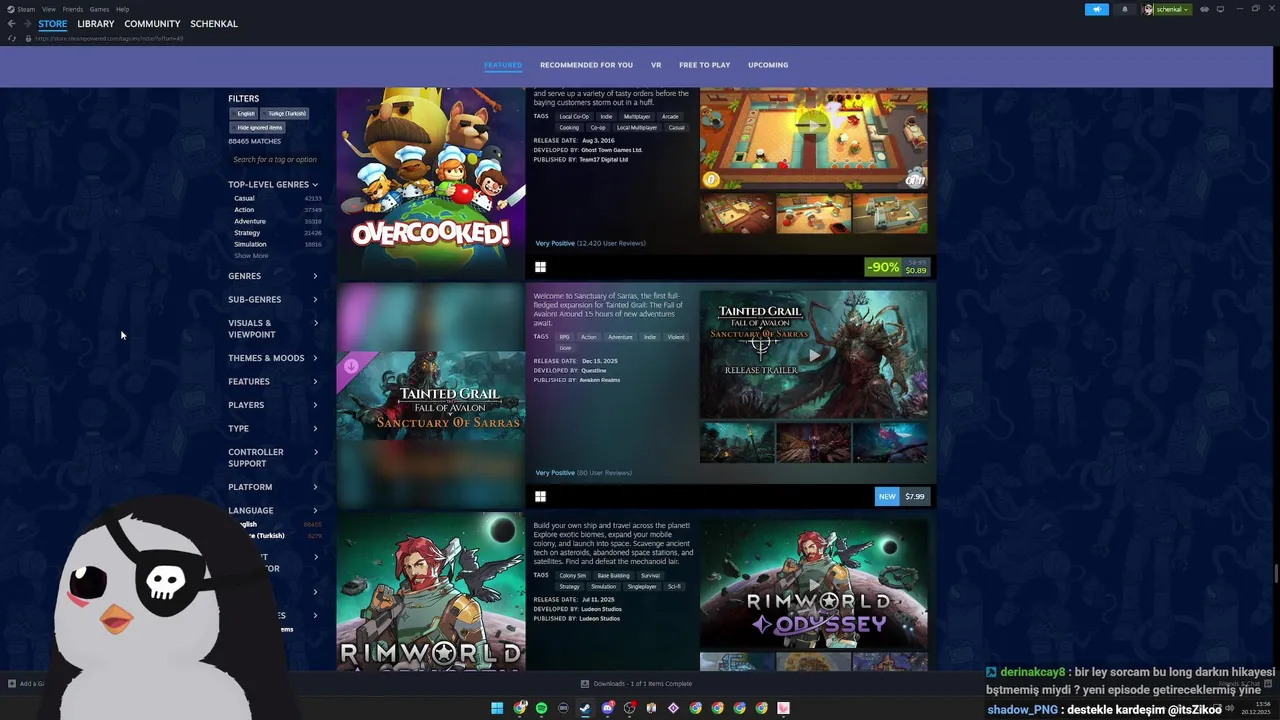Open the View menu
1280x720 pixels.
pyautogui.click(x=48, y=9)
